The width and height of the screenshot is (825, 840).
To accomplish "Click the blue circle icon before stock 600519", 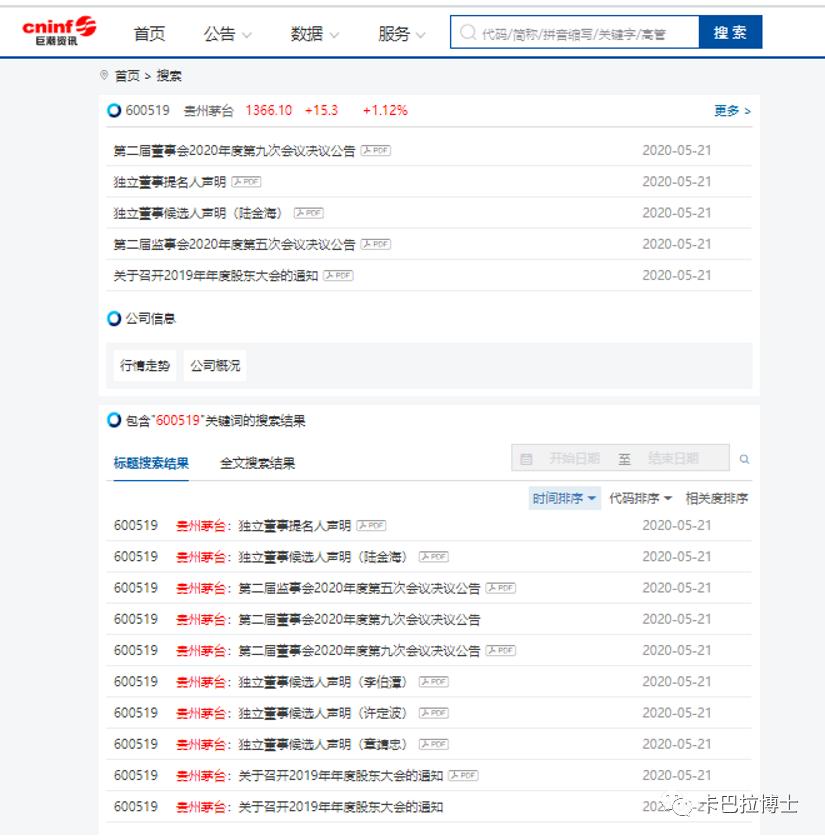I will 113,110.
